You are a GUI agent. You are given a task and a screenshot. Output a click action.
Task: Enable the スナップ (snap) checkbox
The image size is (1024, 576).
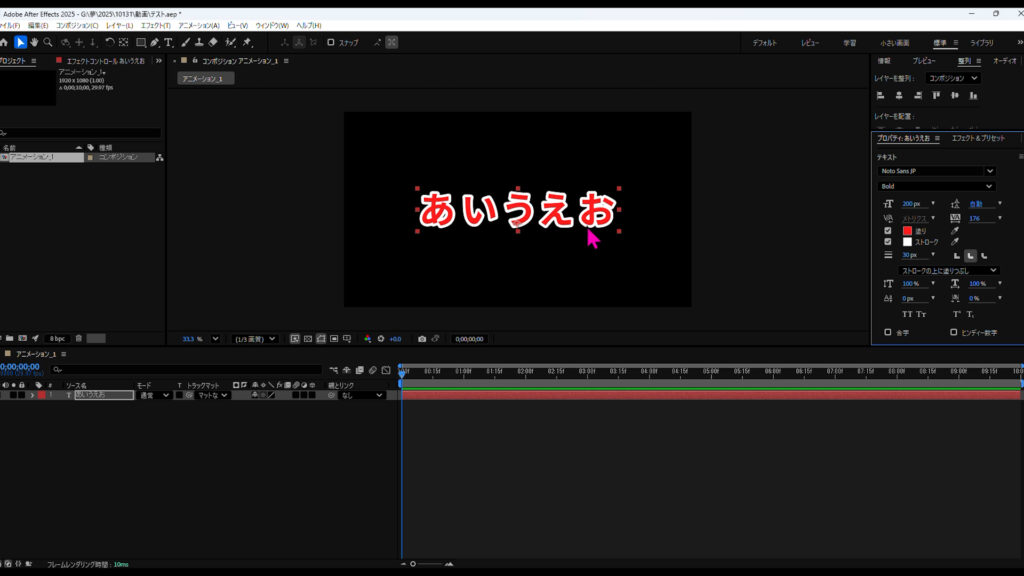click(x=329, y=42)
